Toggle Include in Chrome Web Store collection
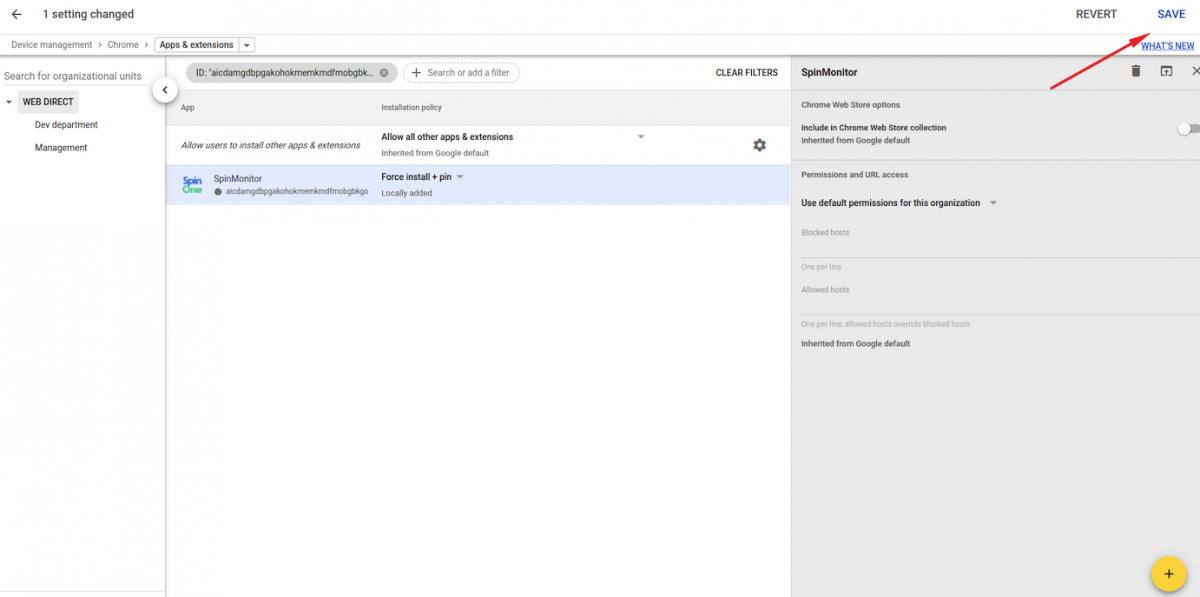 click(1186, 129)
